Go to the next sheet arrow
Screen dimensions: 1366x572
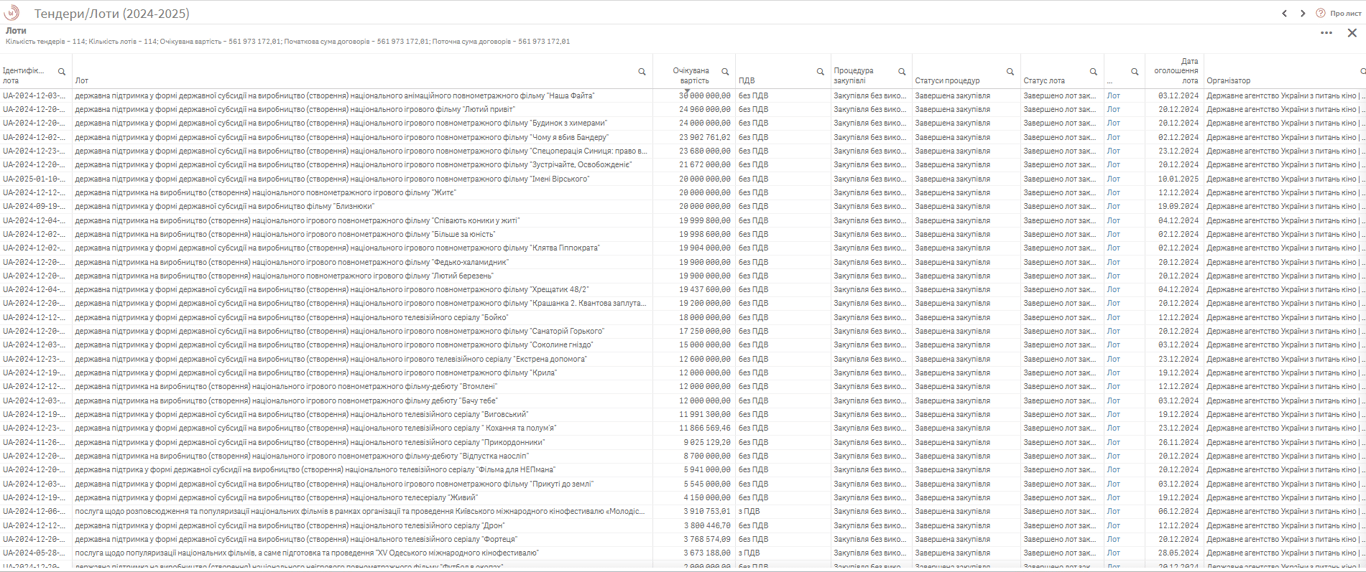tap(1302, 13)
